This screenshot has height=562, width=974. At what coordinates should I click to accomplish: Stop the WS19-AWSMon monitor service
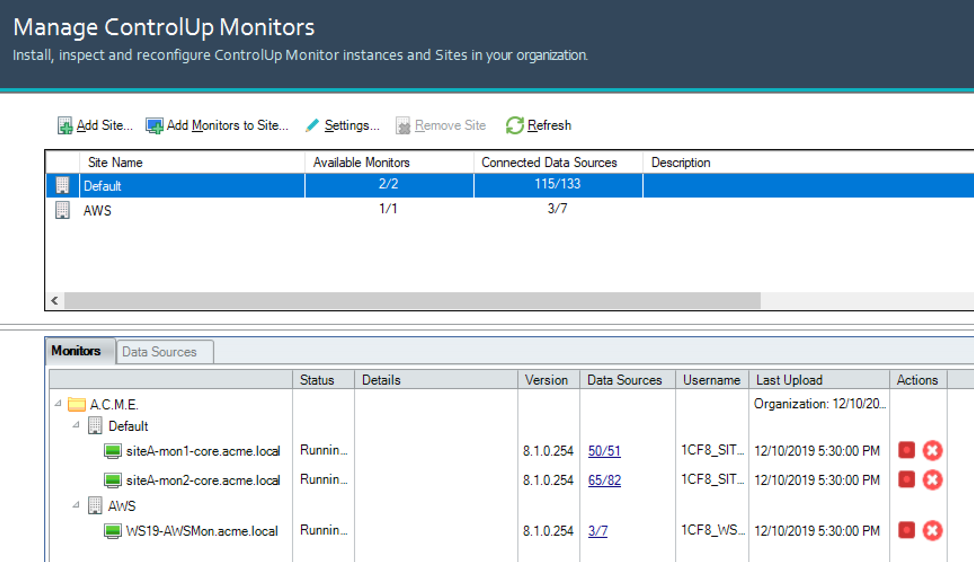[906, 530]
